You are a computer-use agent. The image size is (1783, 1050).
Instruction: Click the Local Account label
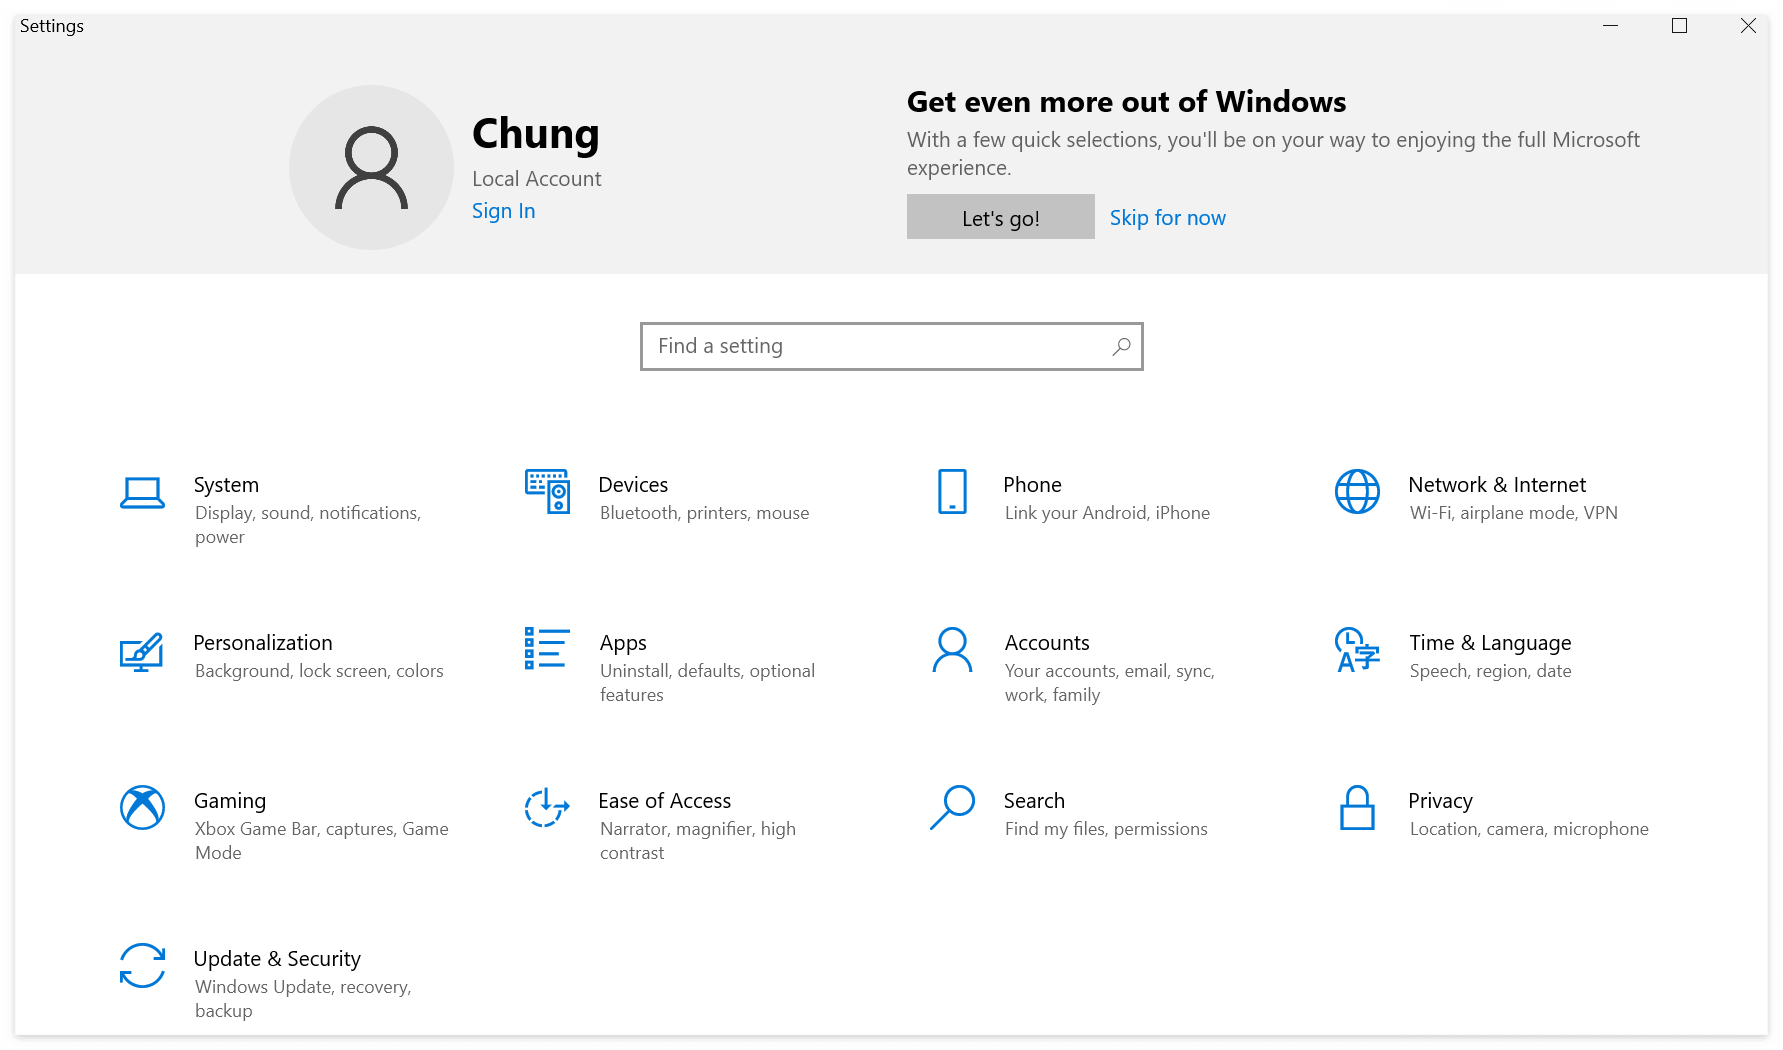click(537, 179)
